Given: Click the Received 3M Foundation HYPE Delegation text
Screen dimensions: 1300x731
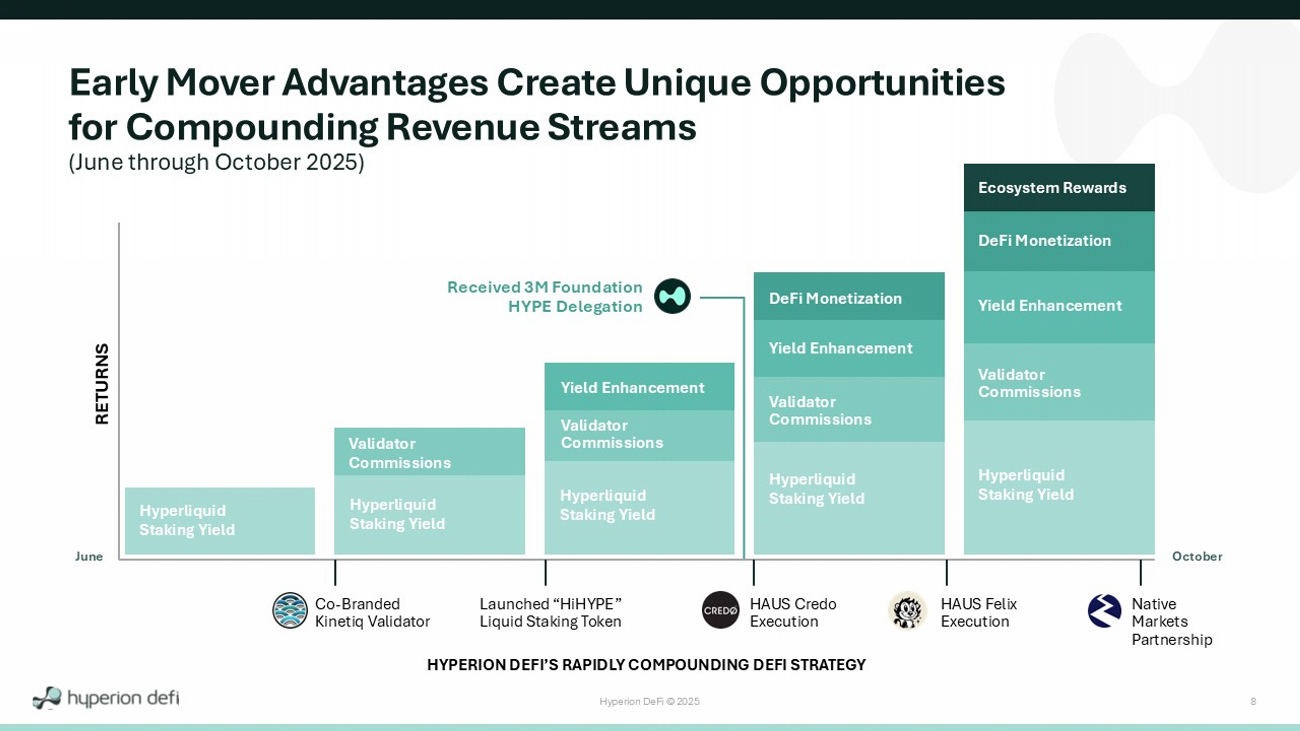Looking at the screenshot, I should click(x=545, y=297).
